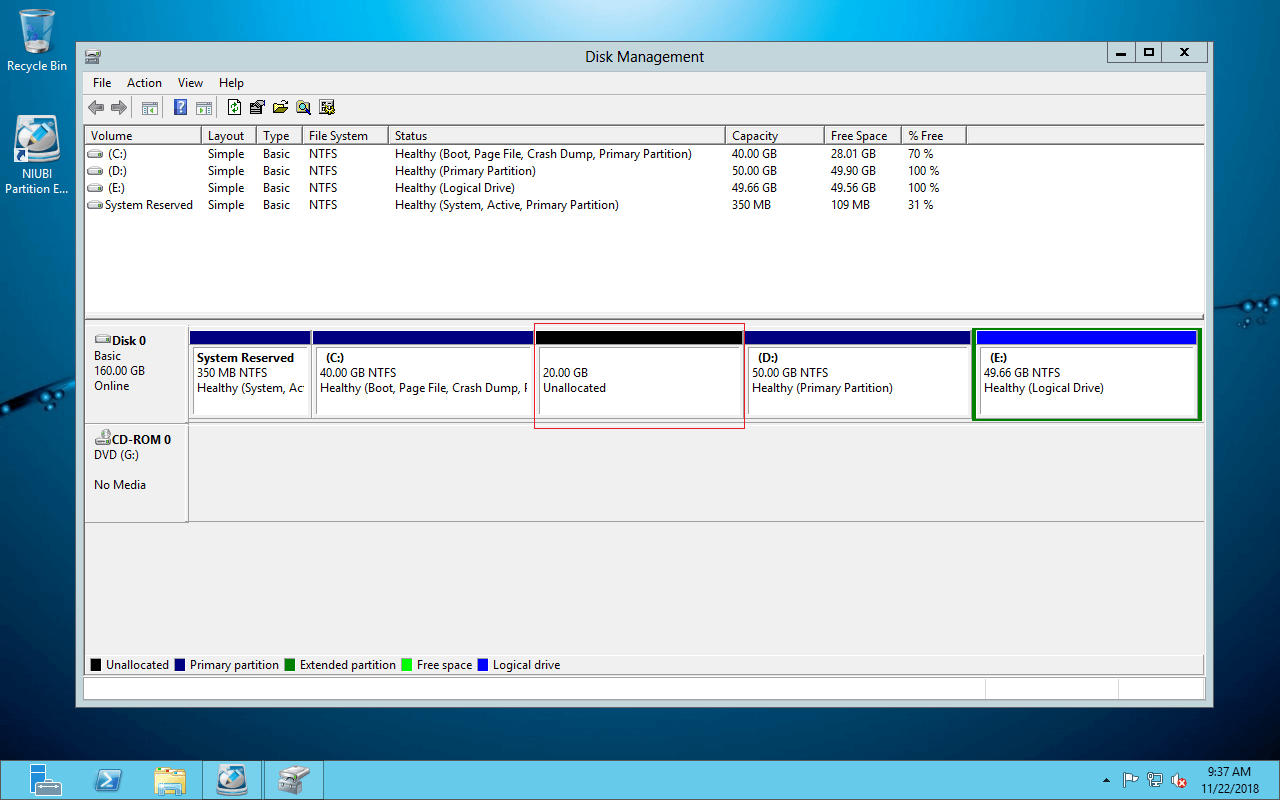The image size is (1280, 800).
Task: Click the Refresh toolbar icon
Action: 234,108
